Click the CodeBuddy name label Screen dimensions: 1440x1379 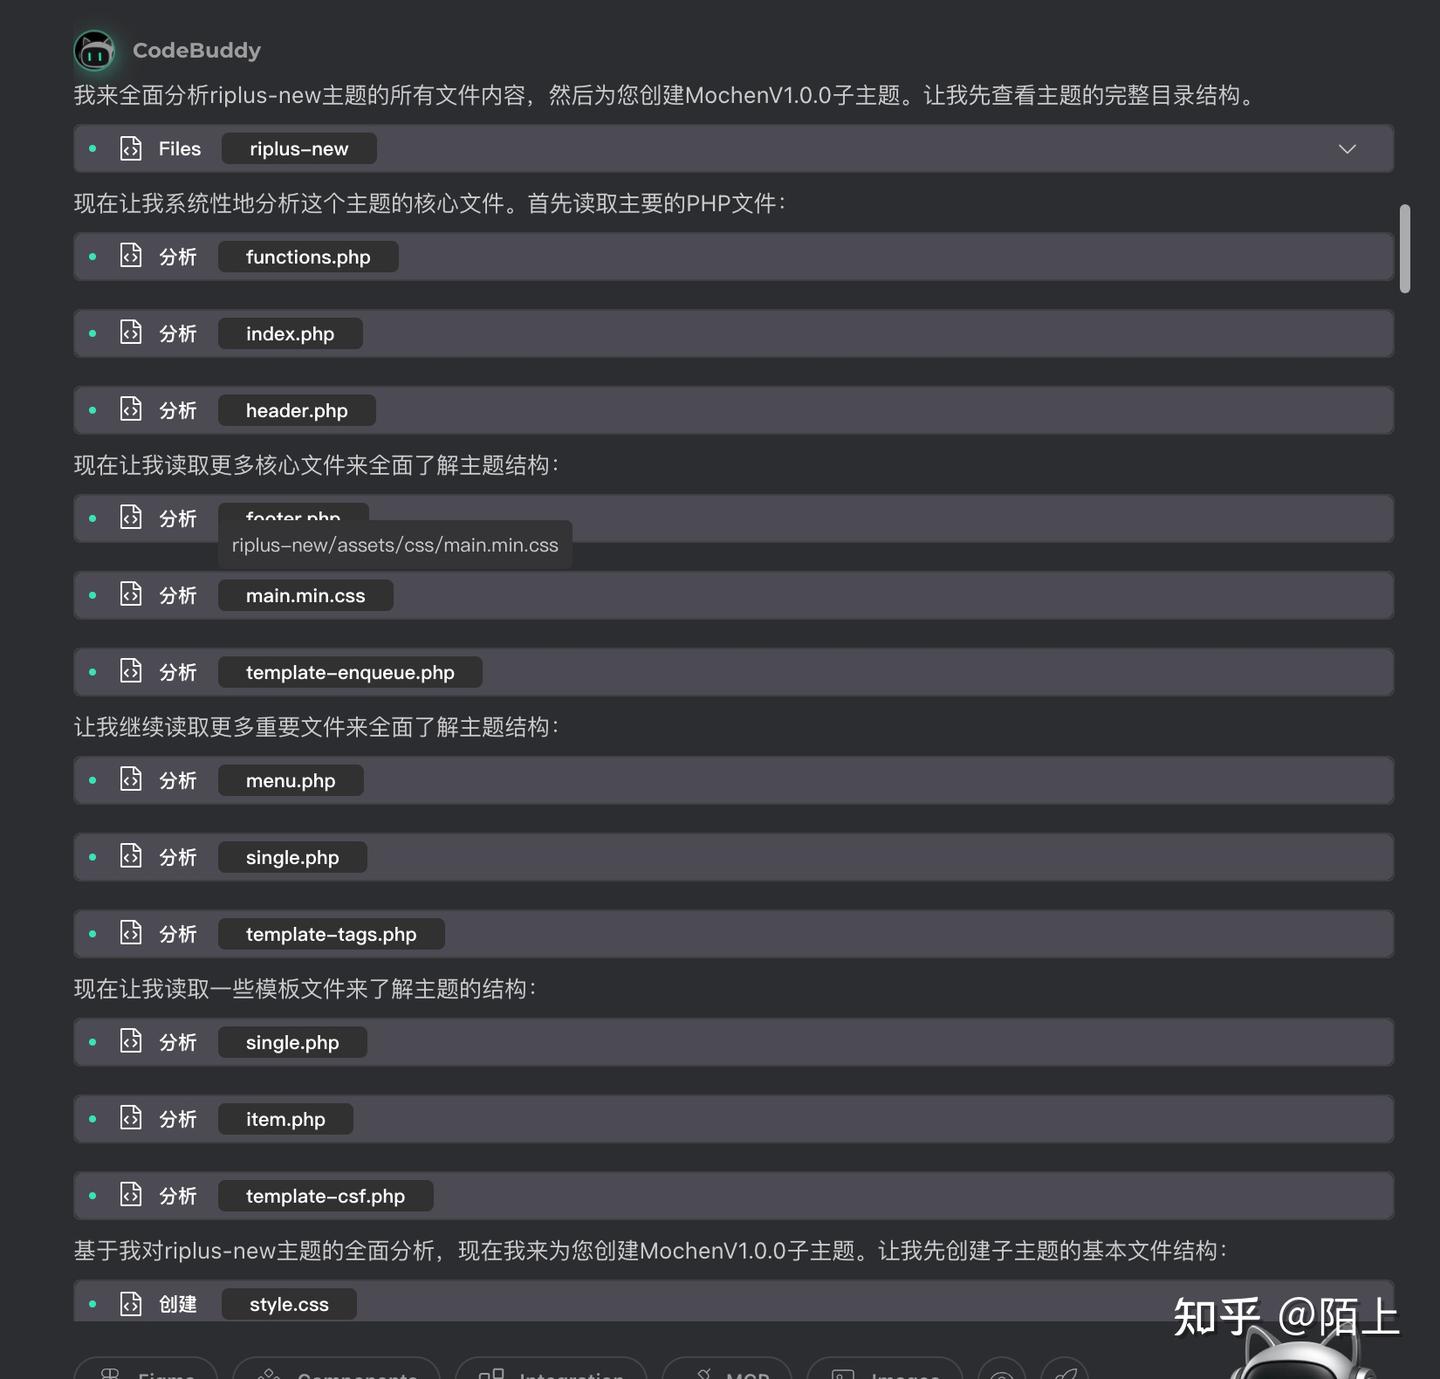coord(196,50)
